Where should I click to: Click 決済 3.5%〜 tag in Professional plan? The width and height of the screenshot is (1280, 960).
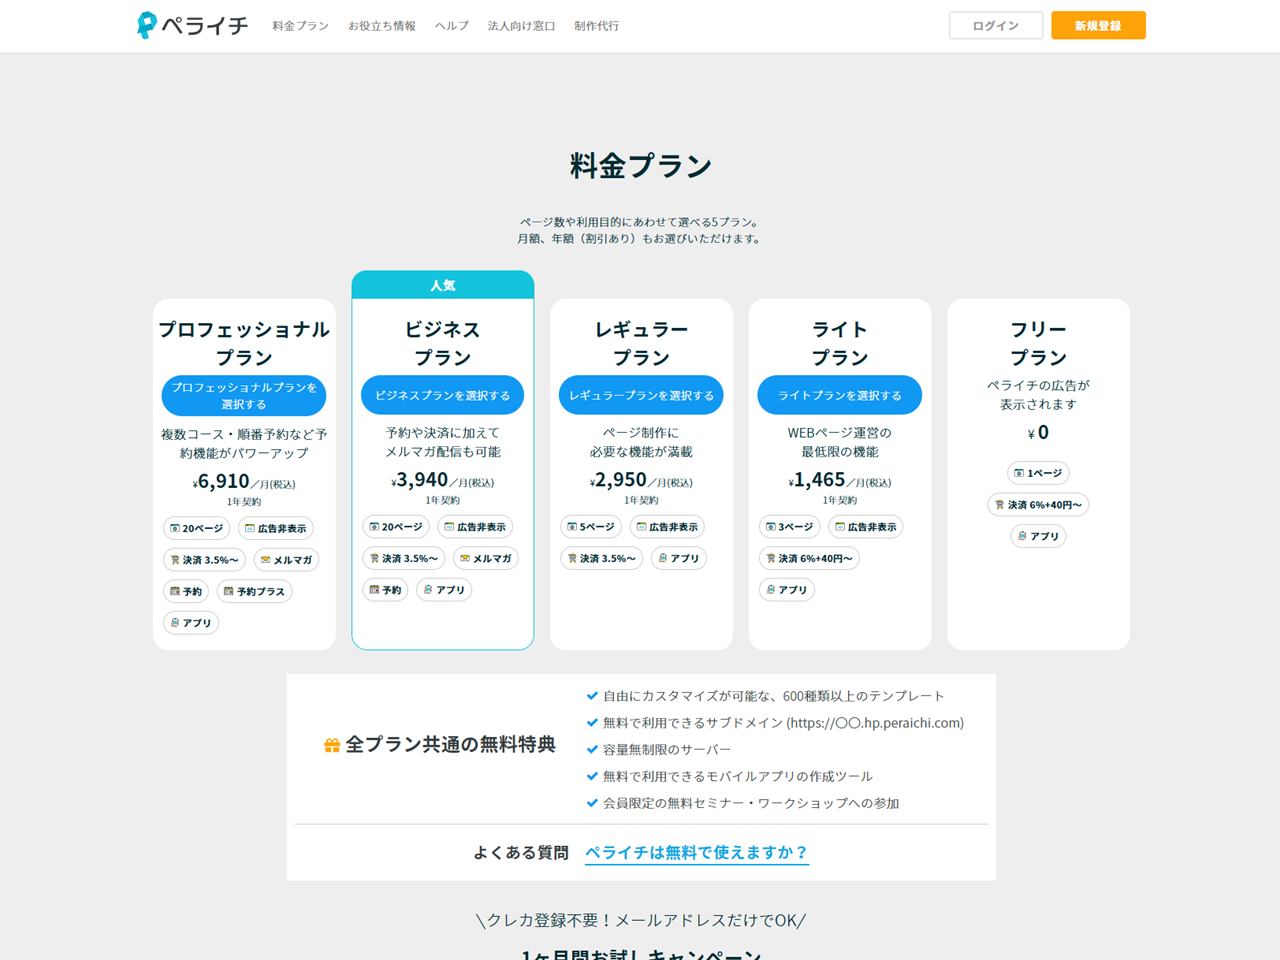tap(204, 560)
